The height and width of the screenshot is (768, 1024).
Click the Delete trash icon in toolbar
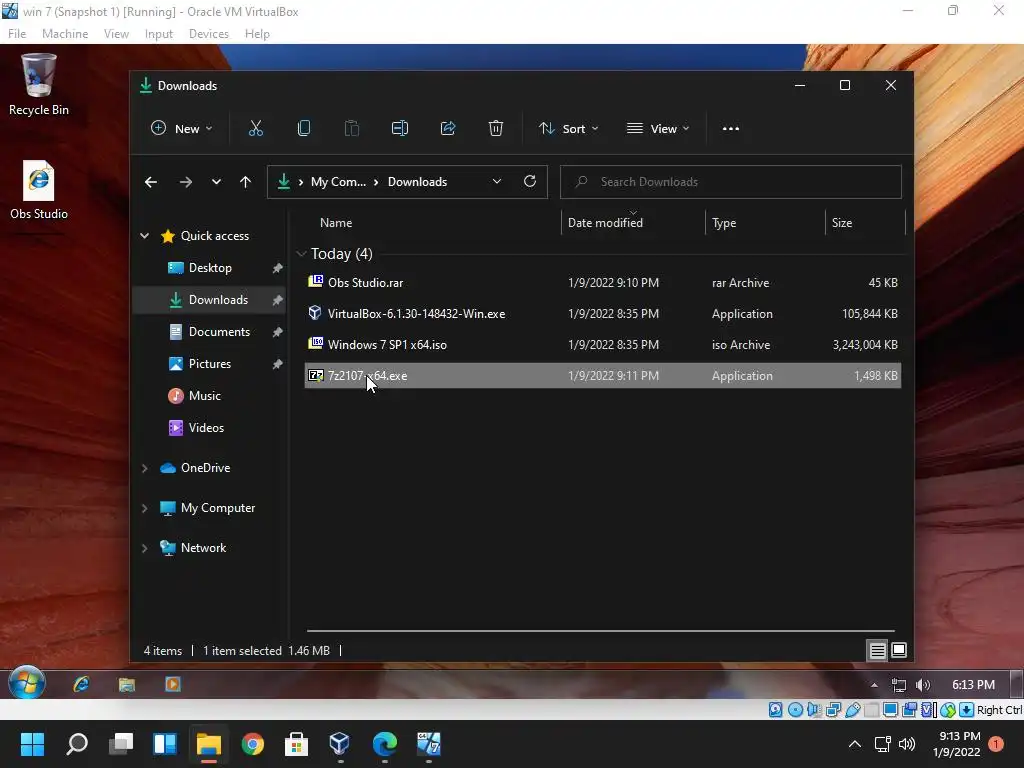point(496,129)
